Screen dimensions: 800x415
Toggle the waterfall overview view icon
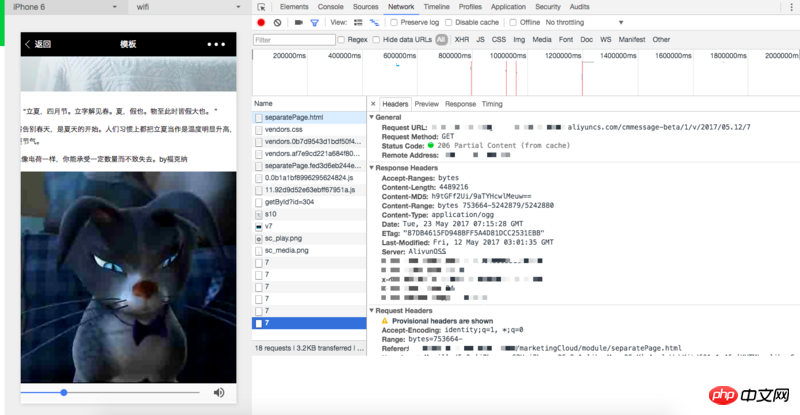[374, 22]
